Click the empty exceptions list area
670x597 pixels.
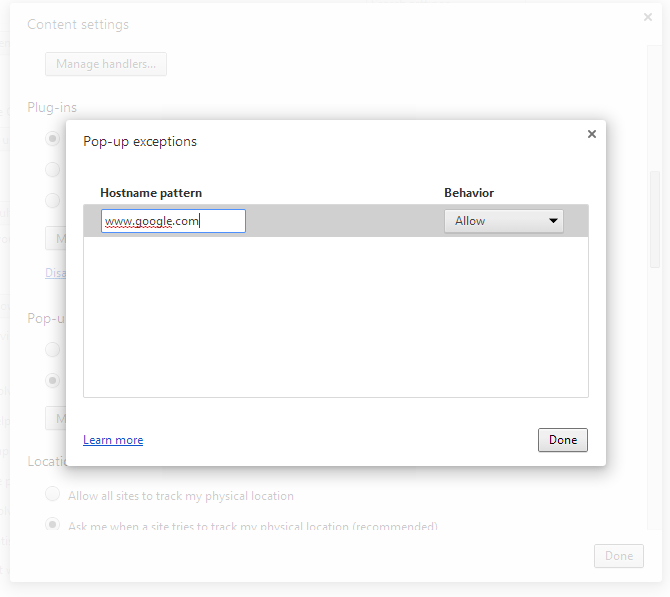(x=336, y=317)
